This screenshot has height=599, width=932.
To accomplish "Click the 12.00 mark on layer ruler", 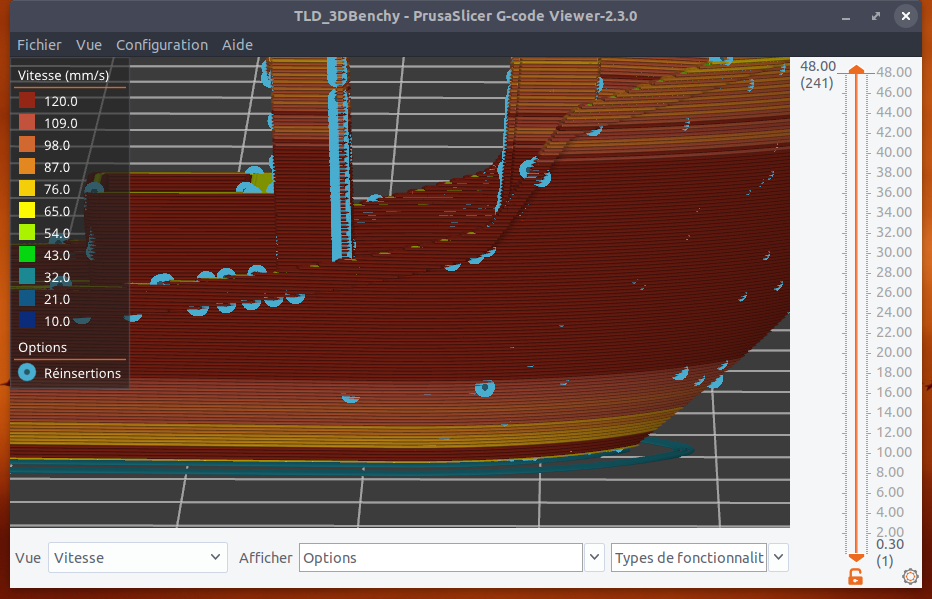I will tap(894, 432).
